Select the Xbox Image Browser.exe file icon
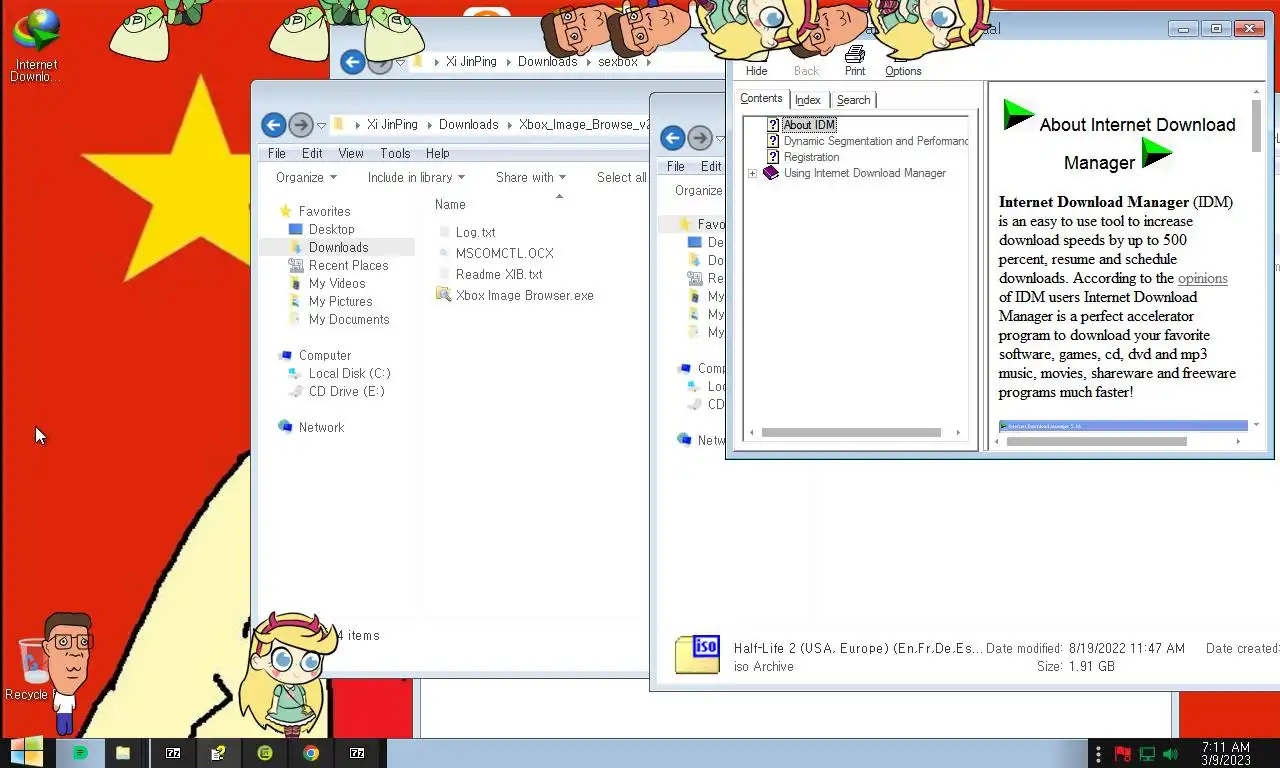1280x768 pixels. coord(444,295)
